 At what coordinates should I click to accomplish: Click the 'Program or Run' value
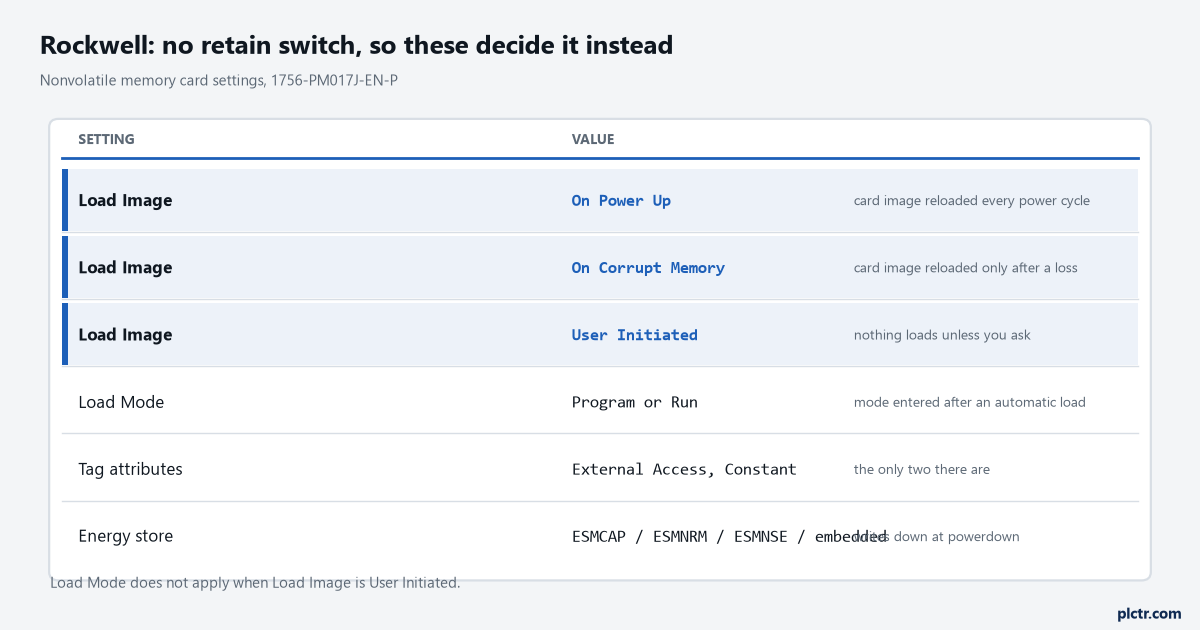click(635, 402)
